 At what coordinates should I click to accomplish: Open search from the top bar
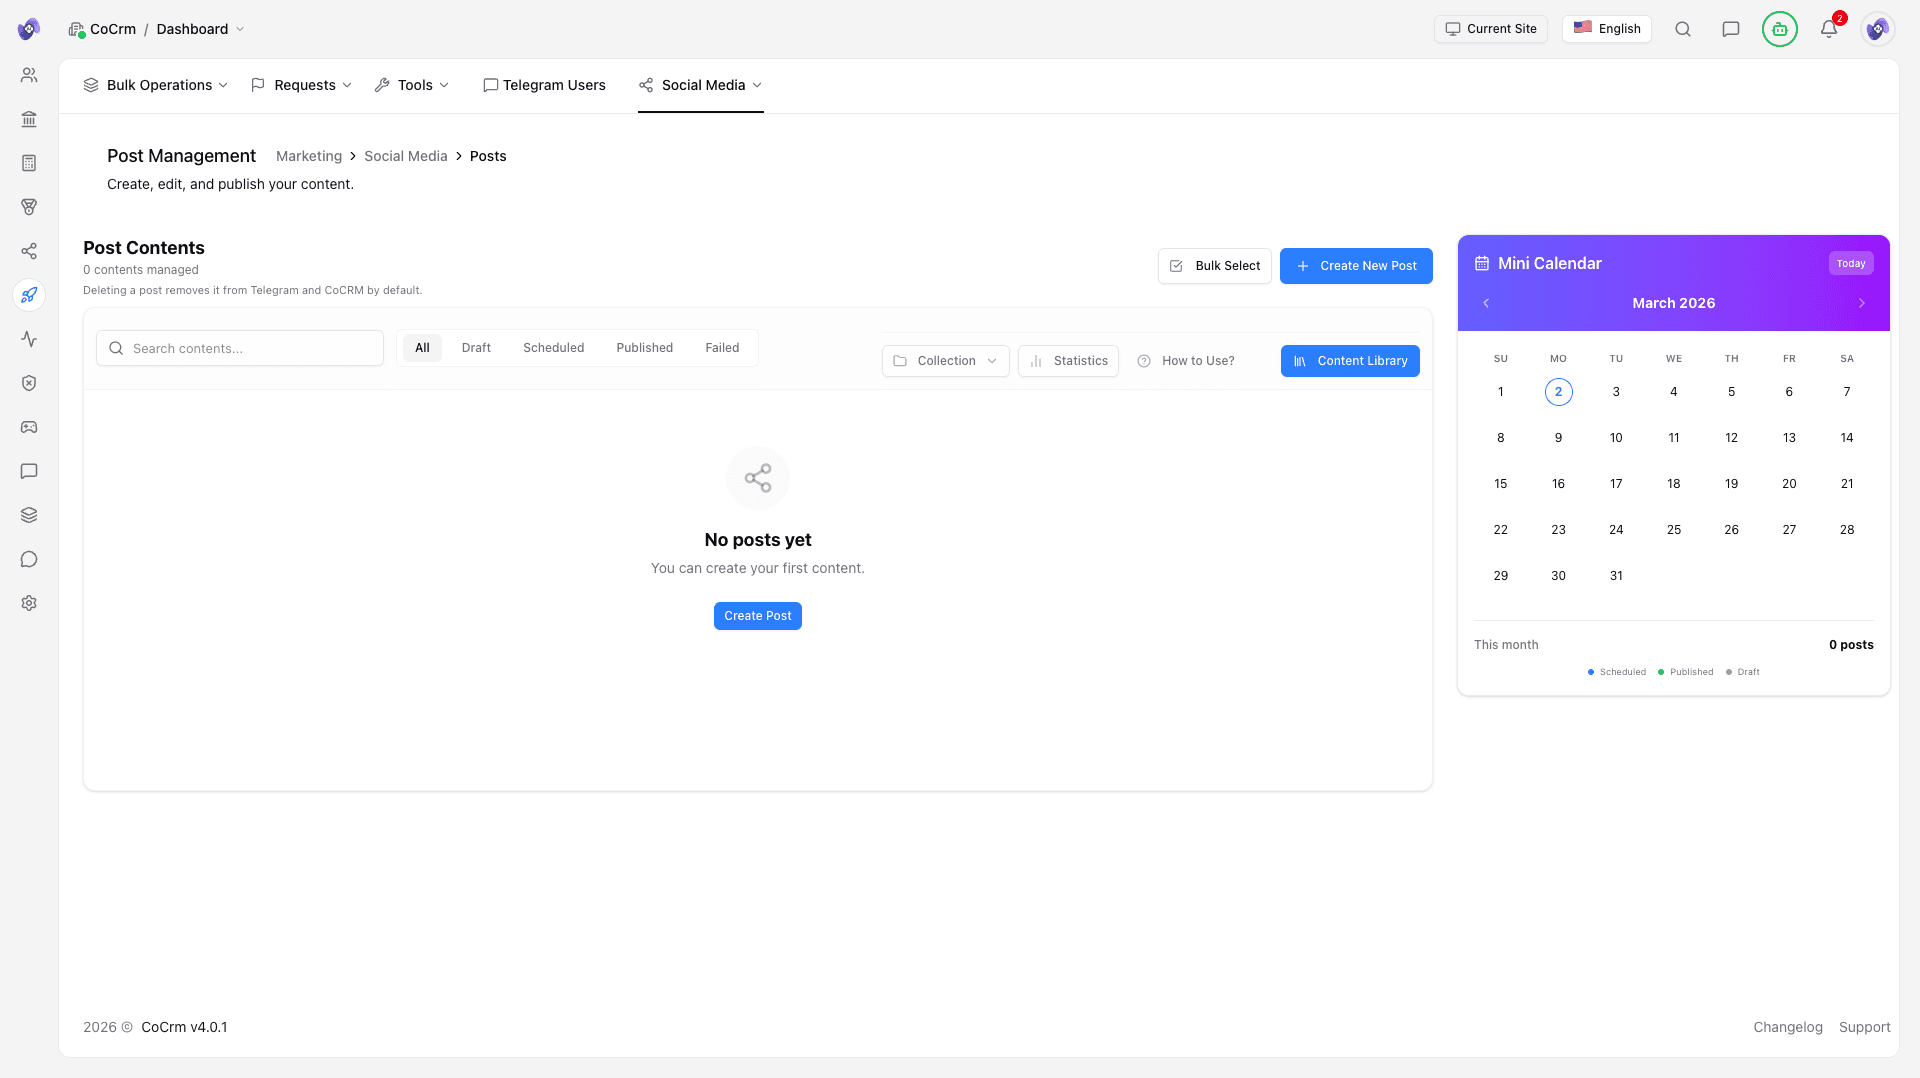tap(1683, 29)
